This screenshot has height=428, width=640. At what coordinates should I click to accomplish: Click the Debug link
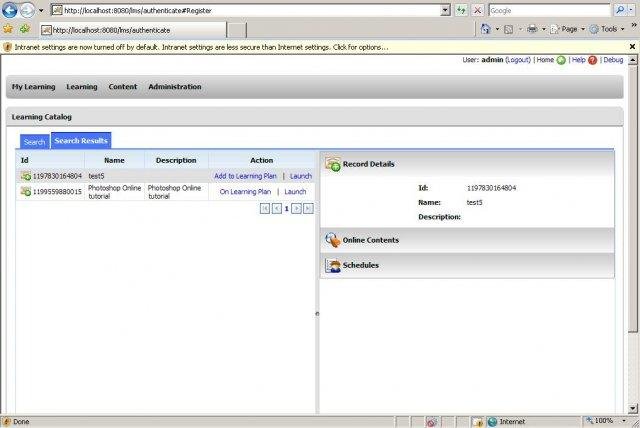coord(613,60)
